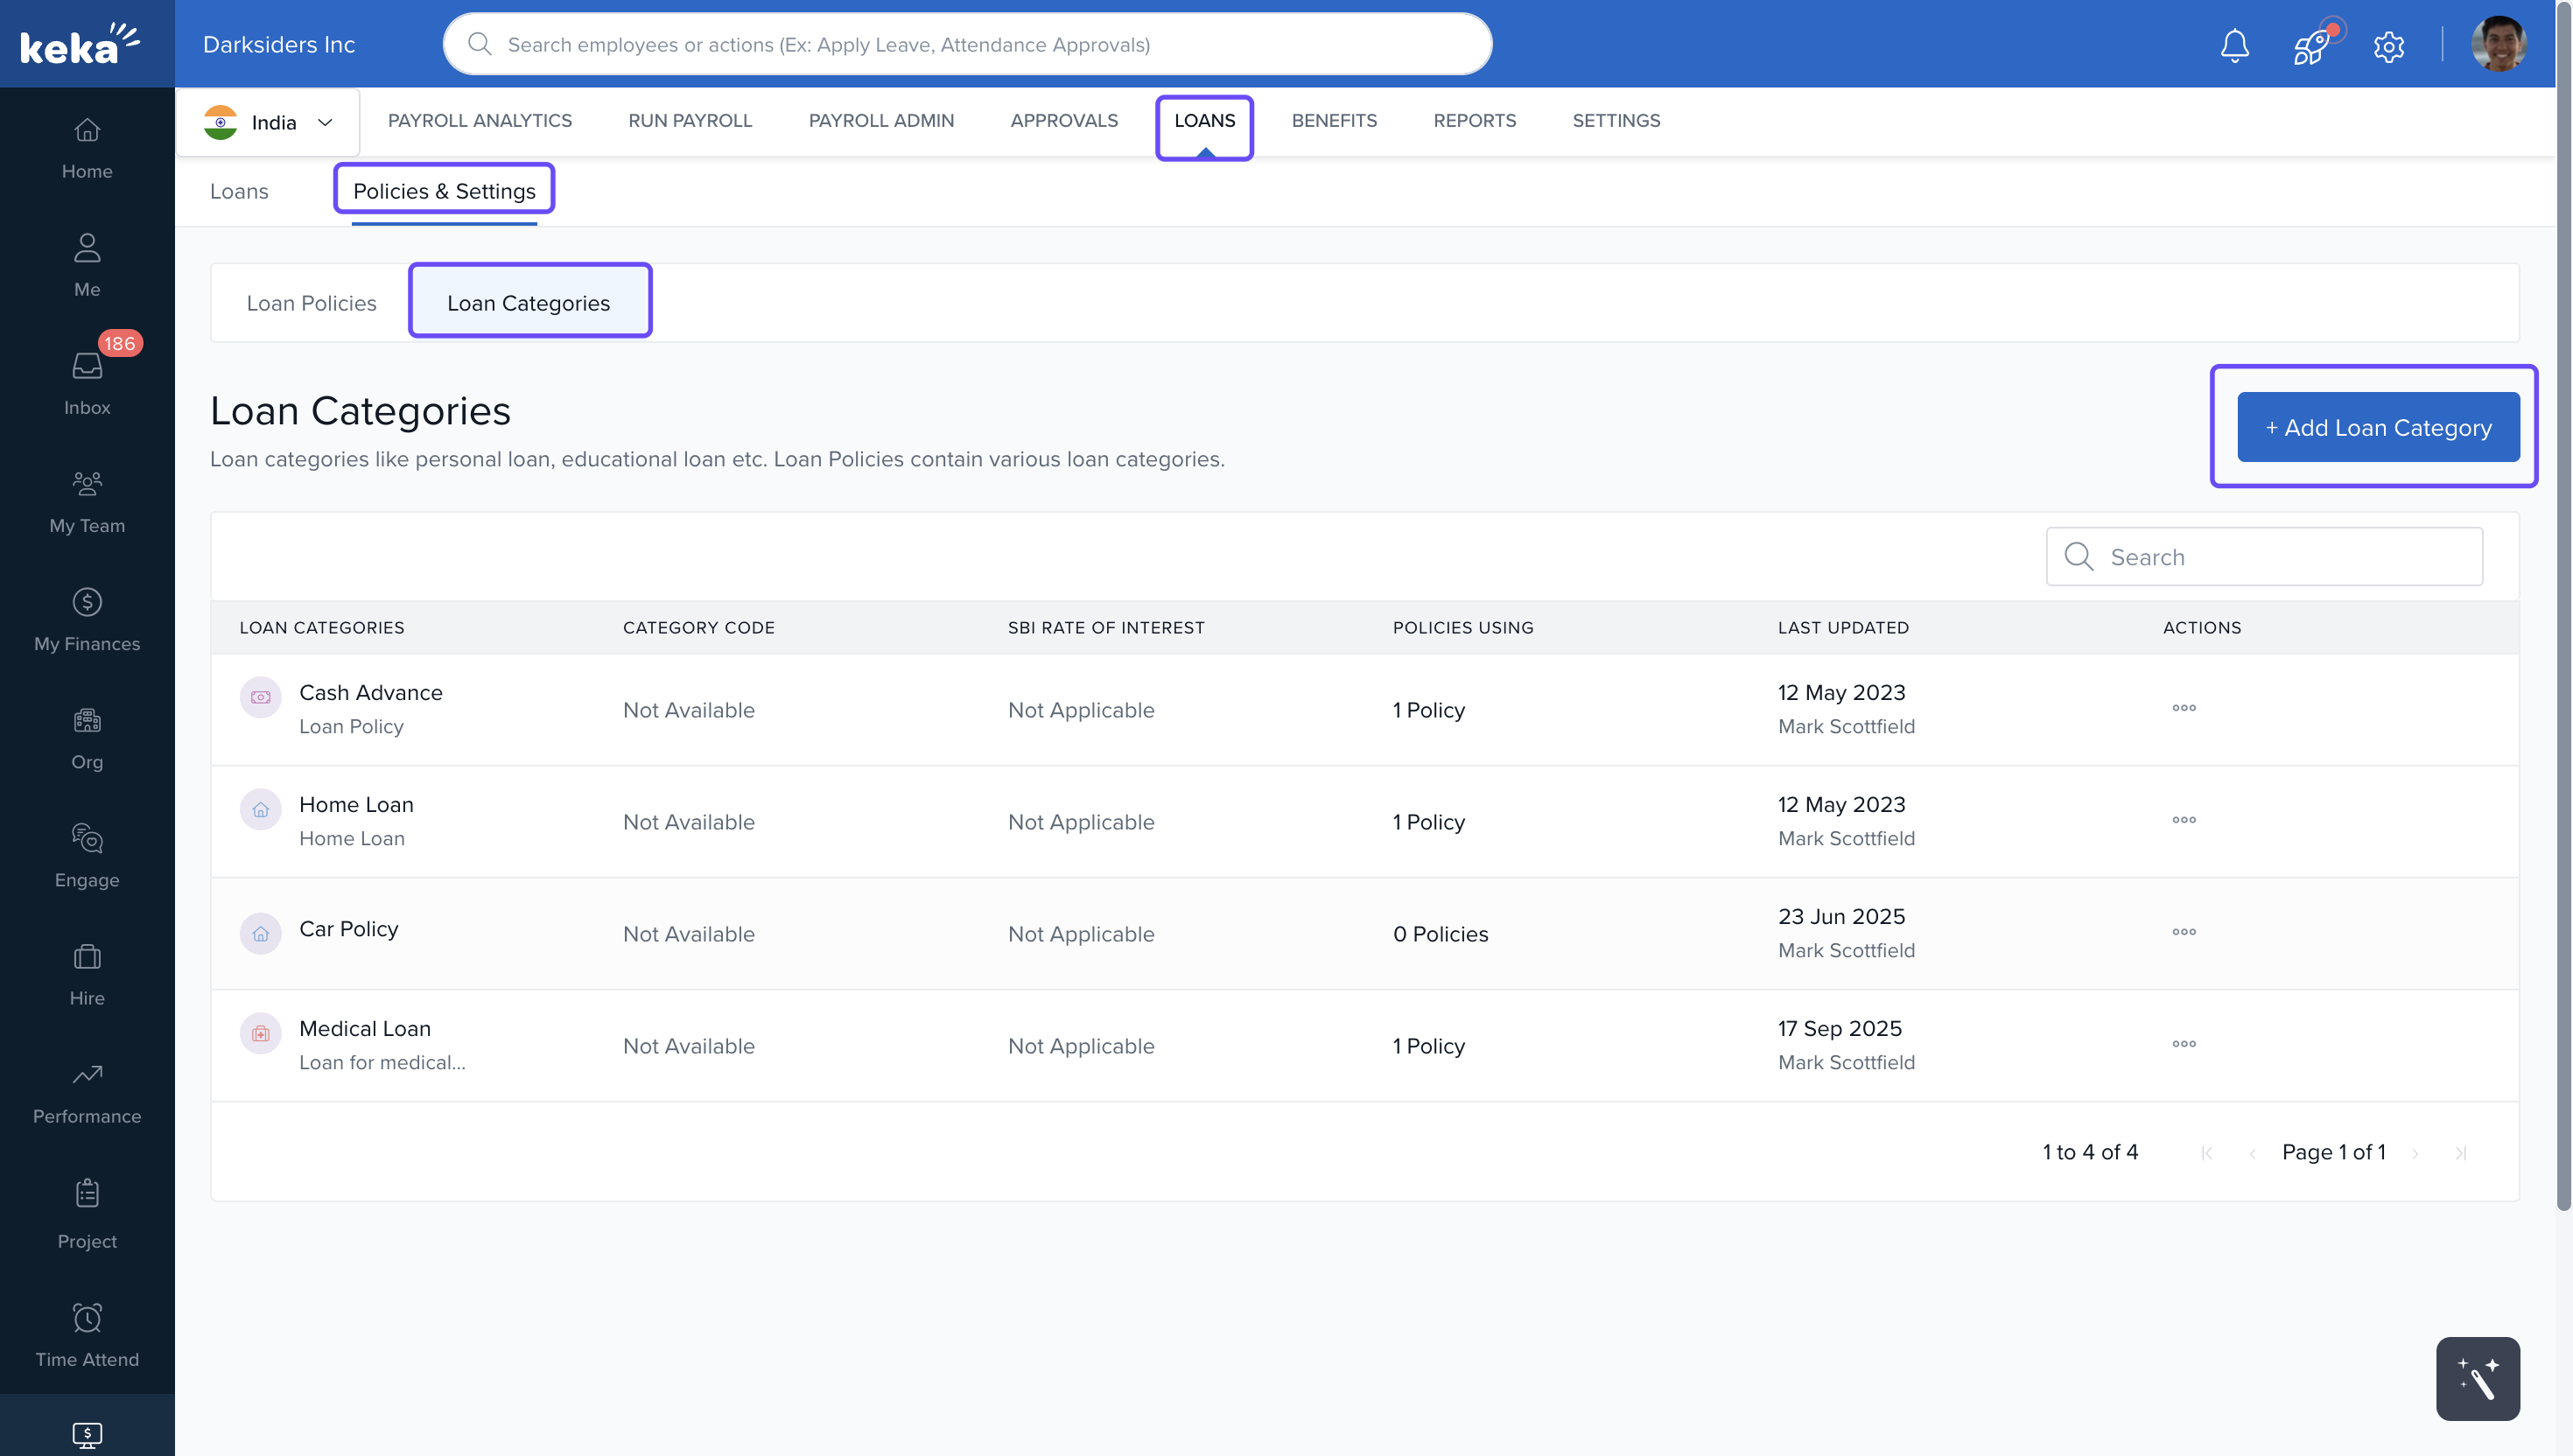Expand the India country dropdown
This screenshot has height=1456, width=2573.
click(268, 122)
